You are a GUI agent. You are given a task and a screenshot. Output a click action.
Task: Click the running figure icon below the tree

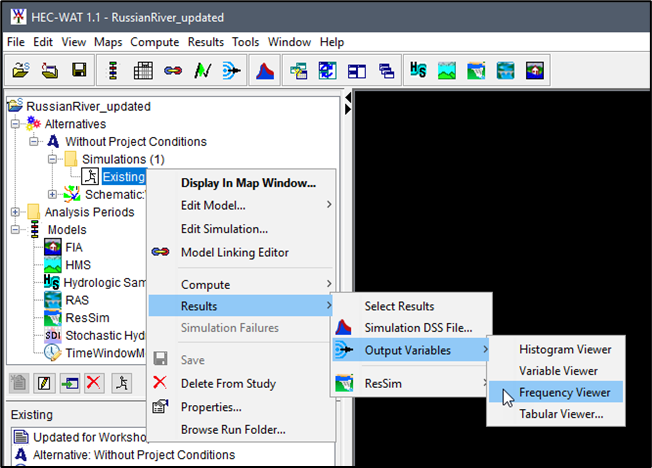(122, 383)
